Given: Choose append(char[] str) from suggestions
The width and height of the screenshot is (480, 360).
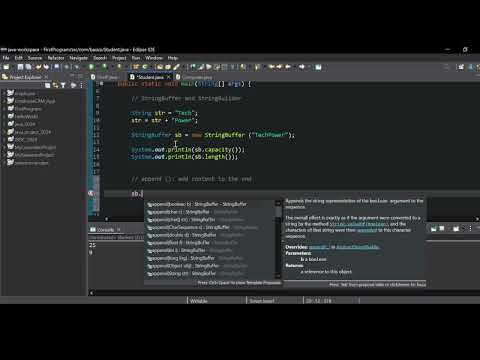Looking at the screenshot, I should pos(210,220).
